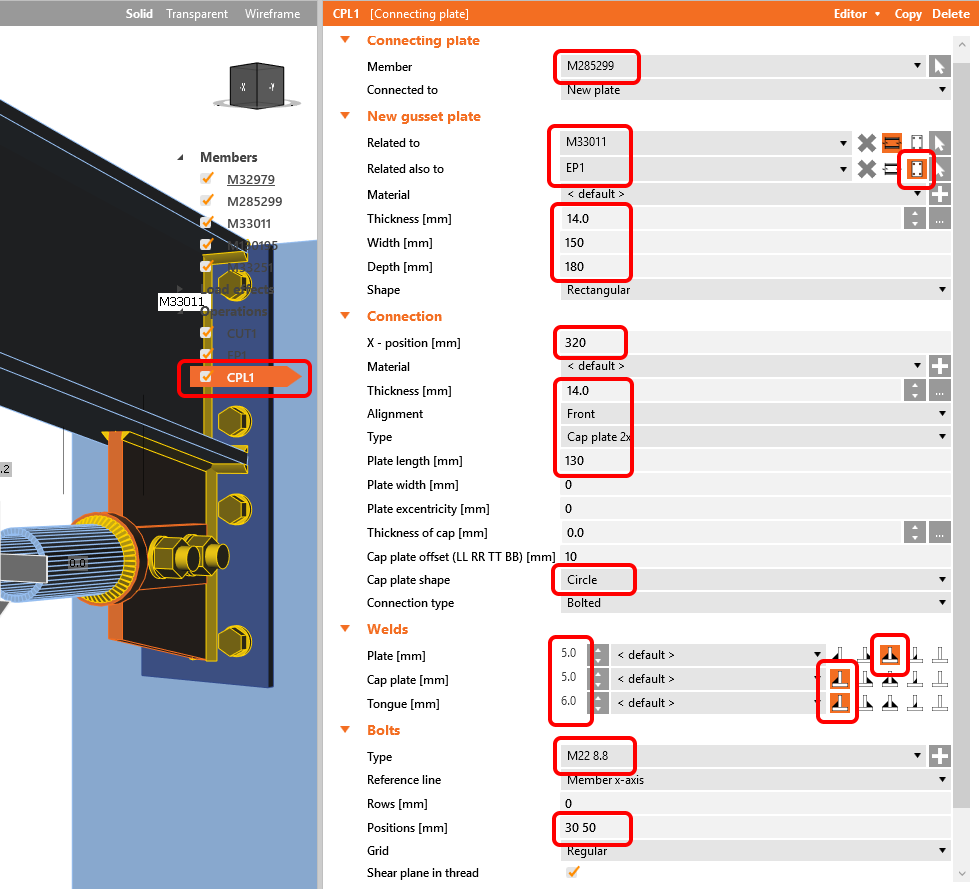Add new Connection material with plus
The height and width of the screenshot is (889, 979).
tap(940, 366)
